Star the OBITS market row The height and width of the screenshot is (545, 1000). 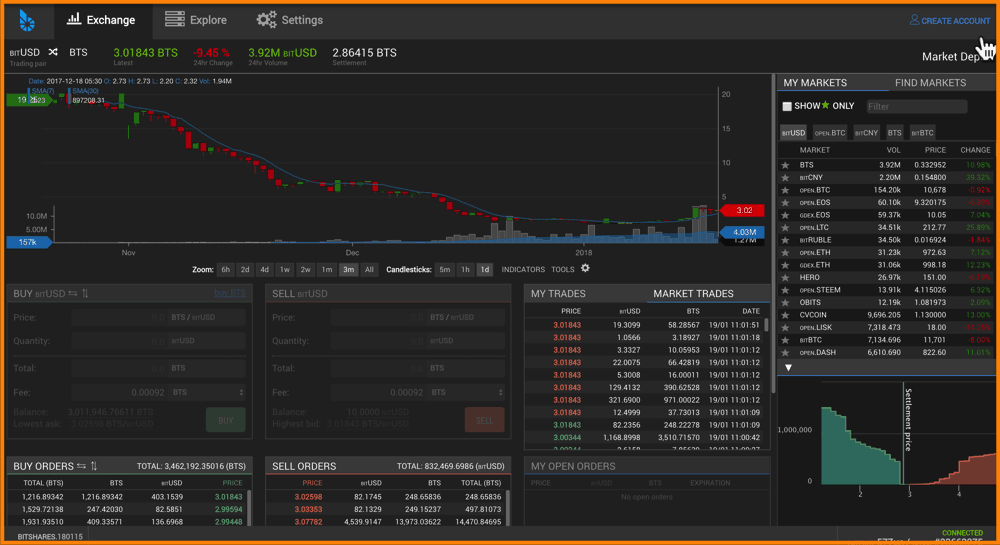click(786, 303)
